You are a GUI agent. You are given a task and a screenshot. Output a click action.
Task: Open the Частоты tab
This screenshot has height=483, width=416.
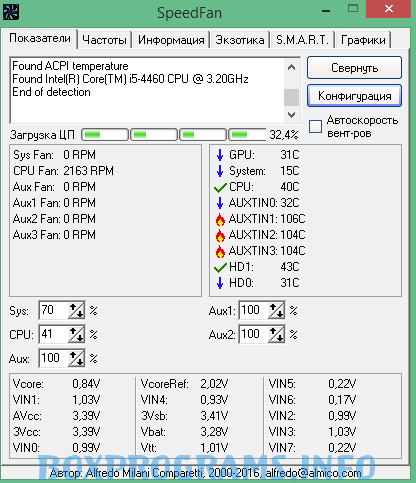point(104,40)
